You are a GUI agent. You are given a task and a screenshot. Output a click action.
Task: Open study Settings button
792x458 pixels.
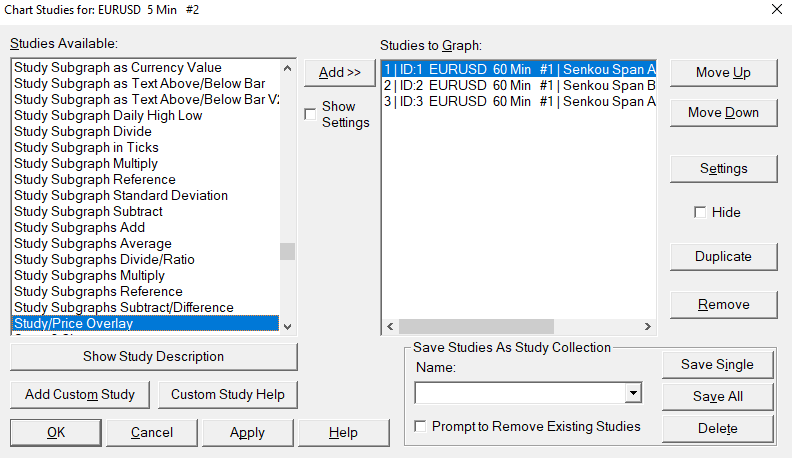point(723,168)
